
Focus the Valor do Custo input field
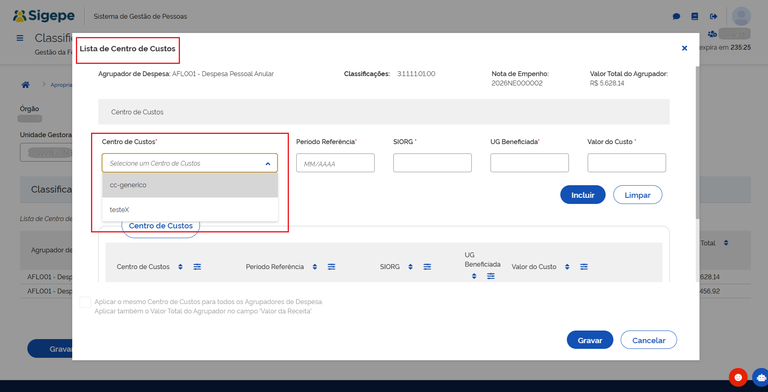coord(626,163)
